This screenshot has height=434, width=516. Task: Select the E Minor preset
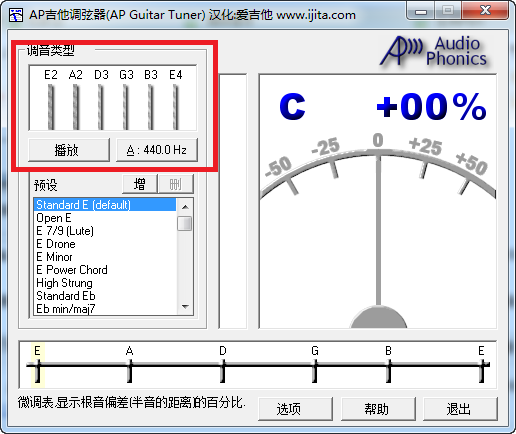click(105, 257)
